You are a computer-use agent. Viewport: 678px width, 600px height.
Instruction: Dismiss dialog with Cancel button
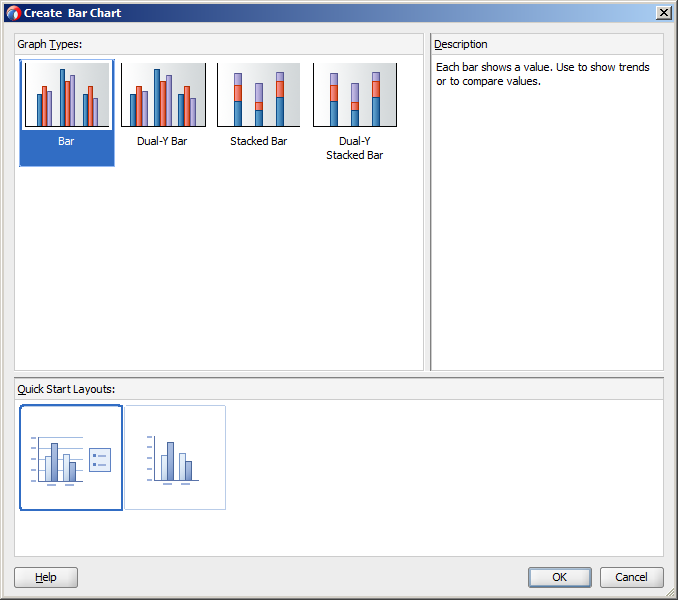(631, 578)
